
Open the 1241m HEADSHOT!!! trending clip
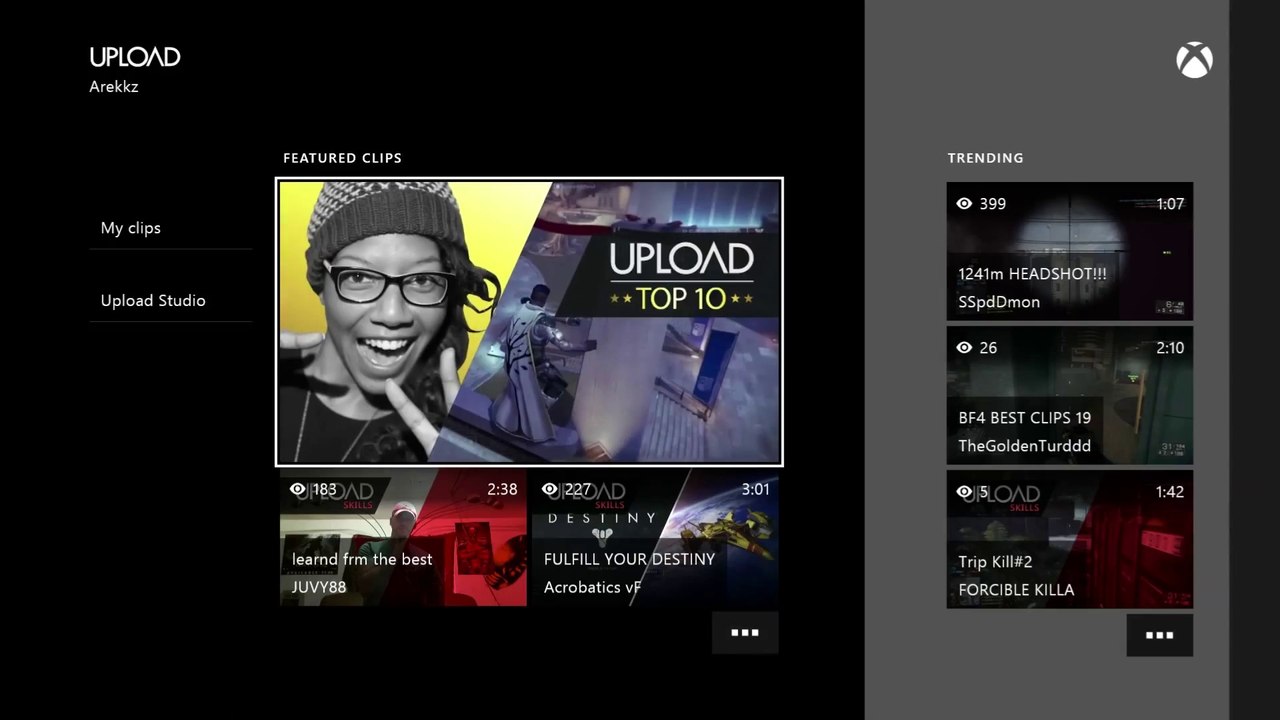pos(1070,251)
